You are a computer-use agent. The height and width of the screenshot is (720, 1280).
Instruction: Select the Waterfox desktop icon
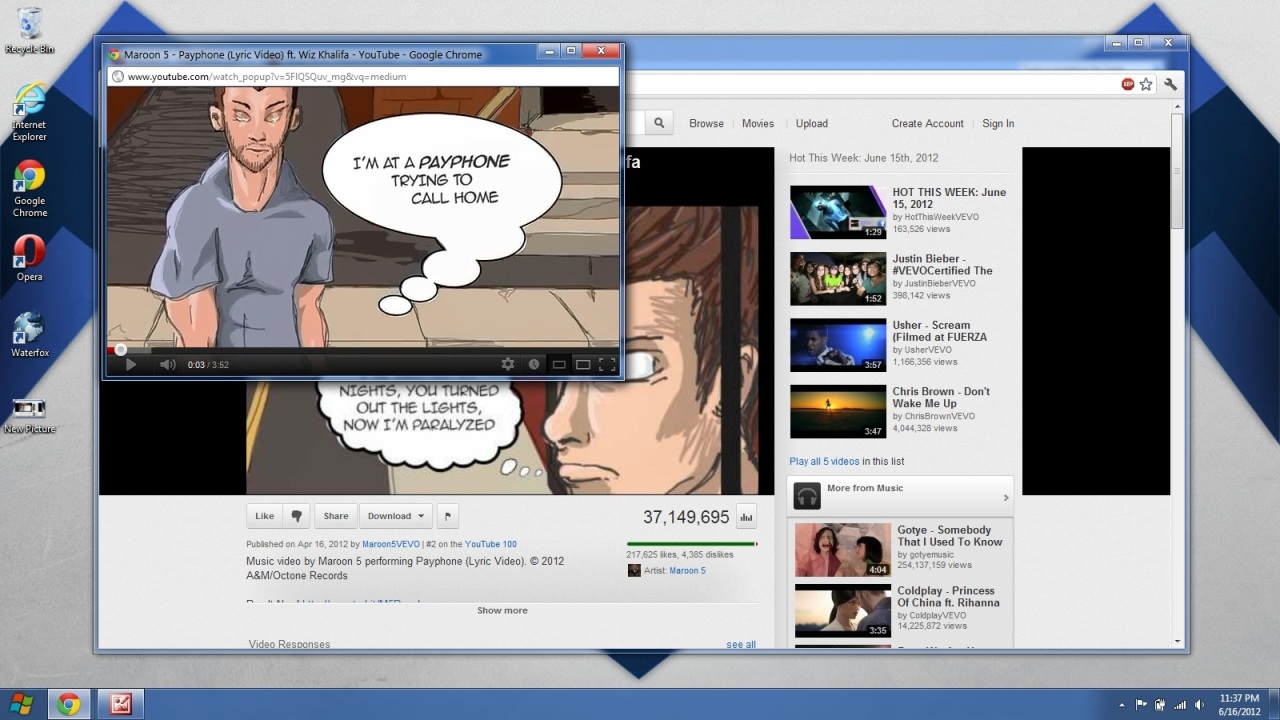click(x=30, y=334)
